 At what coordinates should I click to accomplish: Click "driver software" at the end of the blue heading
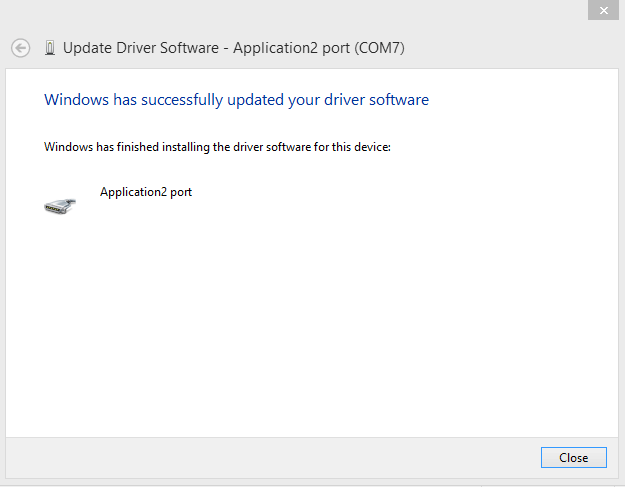click(x=376, y=100)
